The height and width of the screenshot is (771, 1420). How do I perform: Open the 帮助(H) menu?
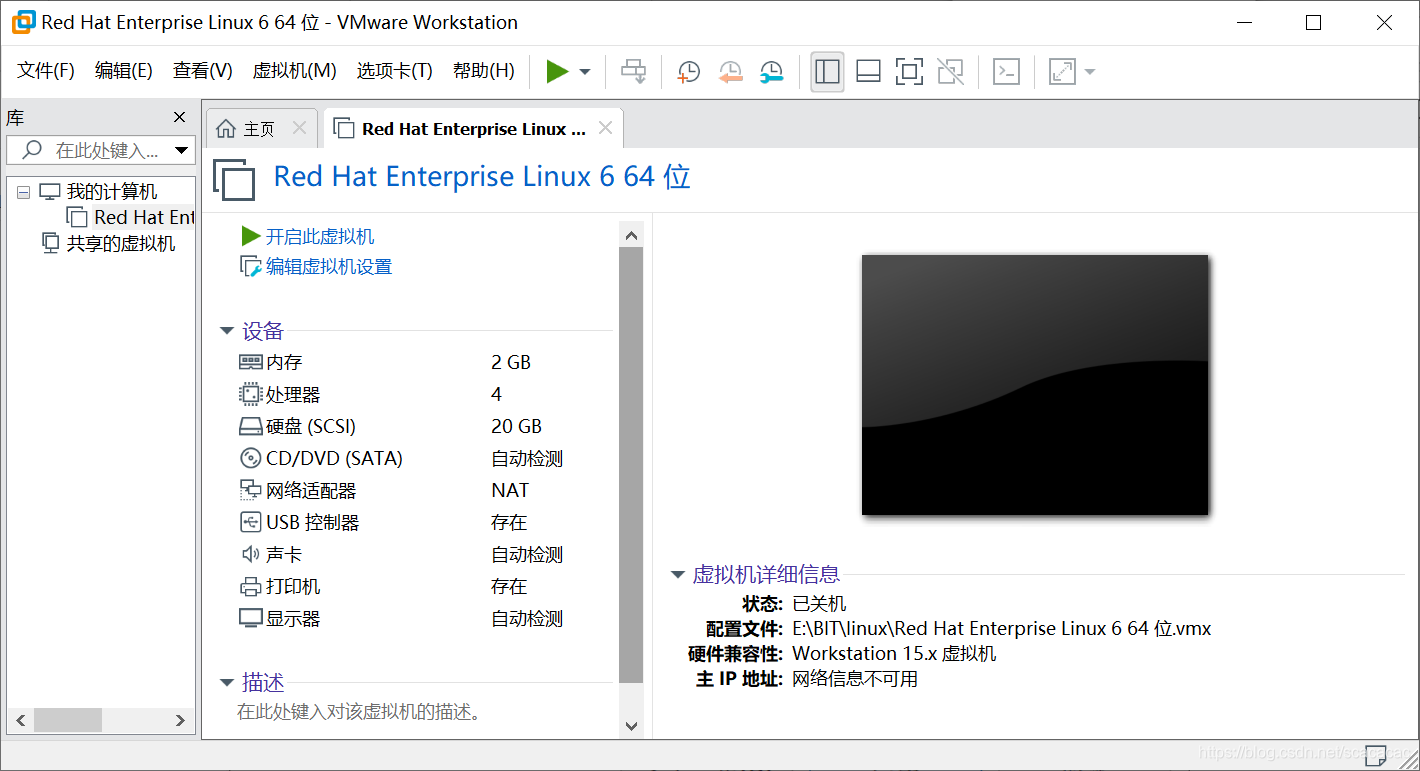pos(483,70)
